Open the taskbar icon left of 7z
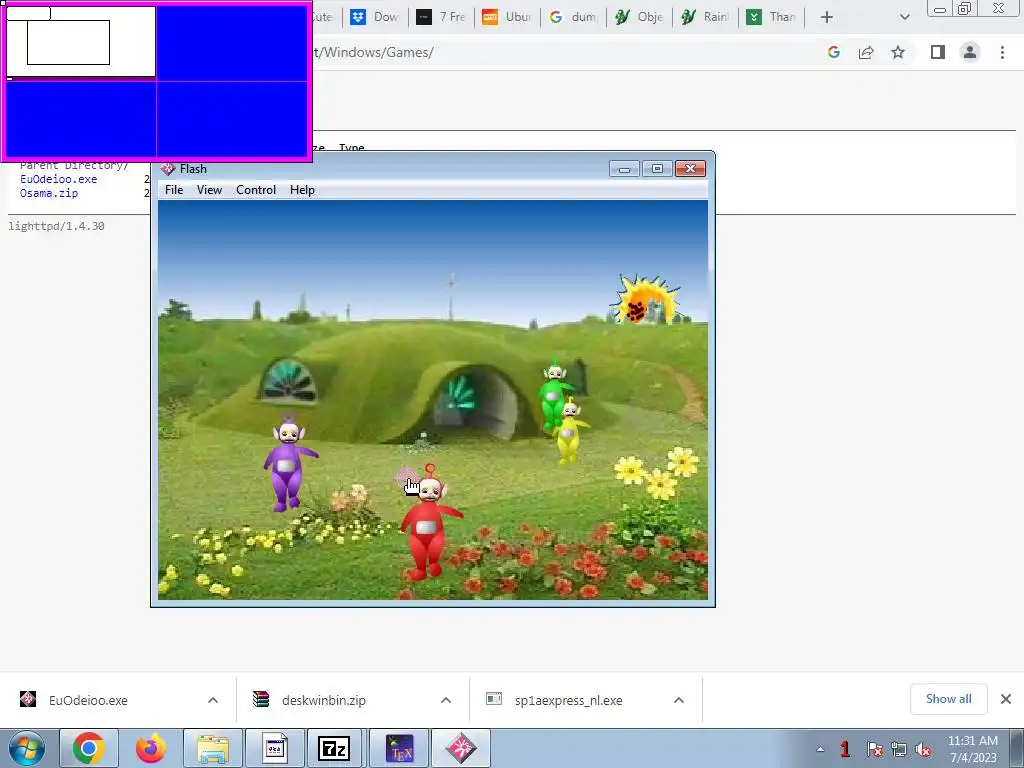Image resolution: width=1024 pixels, height=768 pixels. [274, 748]
